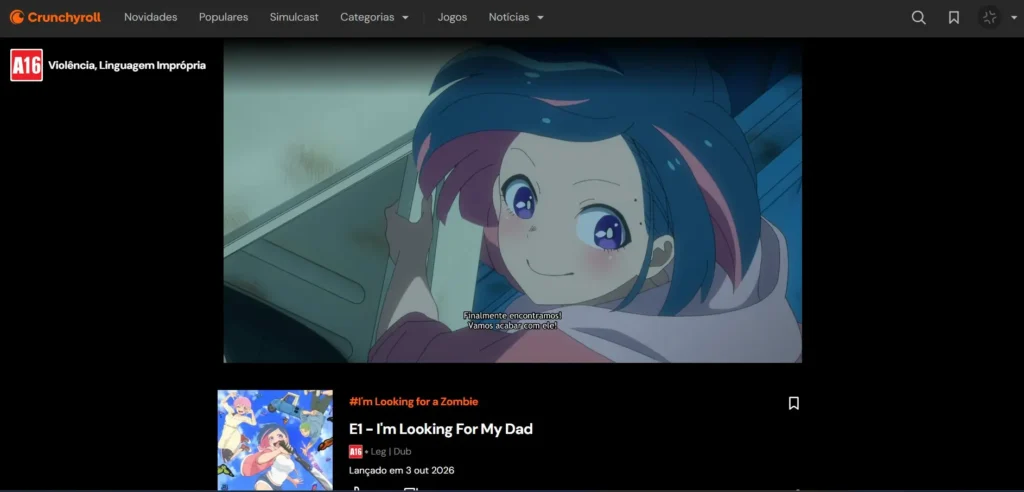Open the Simulcast page
This screenshot has height=492, width=1024.
point(294,18)
